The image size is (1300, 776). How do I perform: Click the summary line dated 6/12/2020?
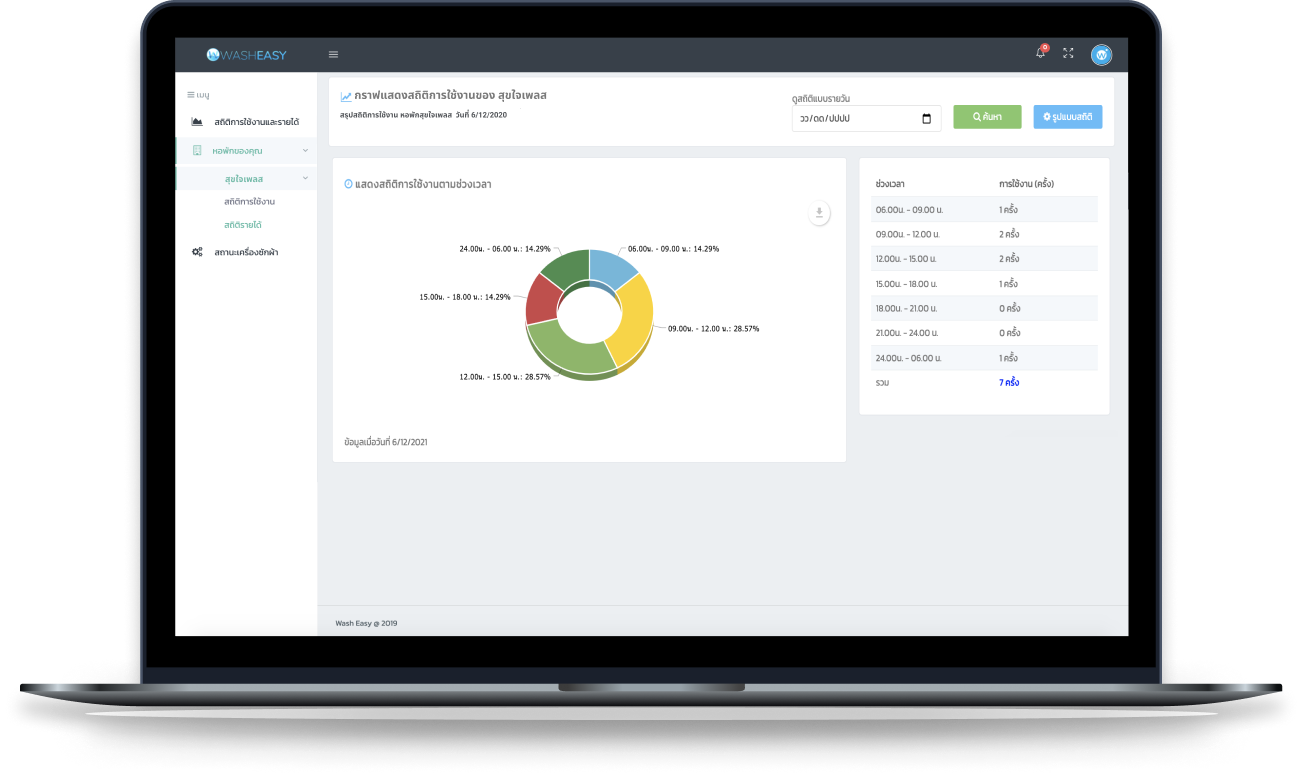[423, 115]
